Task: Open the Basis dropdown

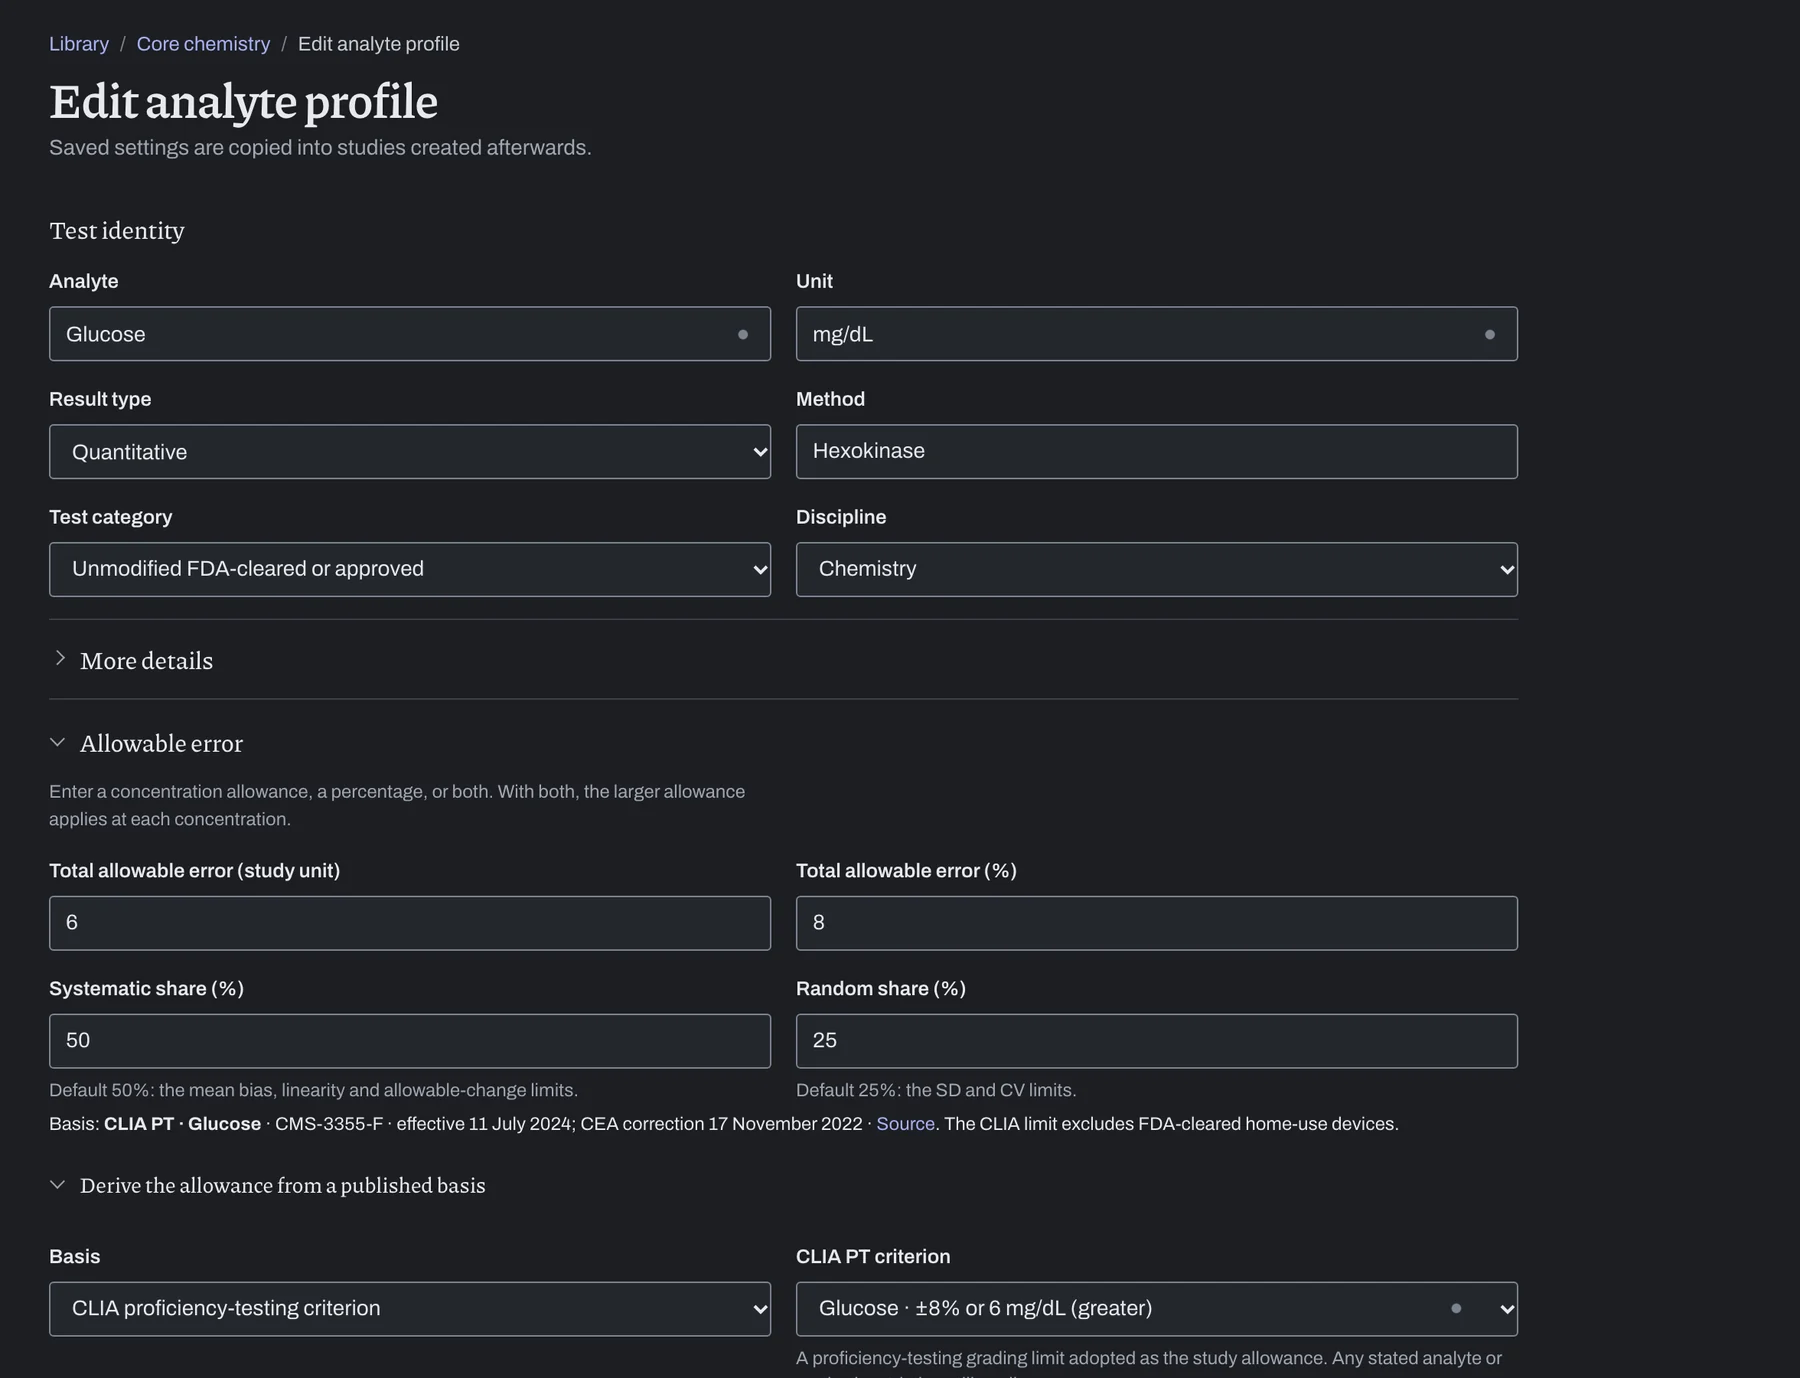Action: pos(410,1309)
